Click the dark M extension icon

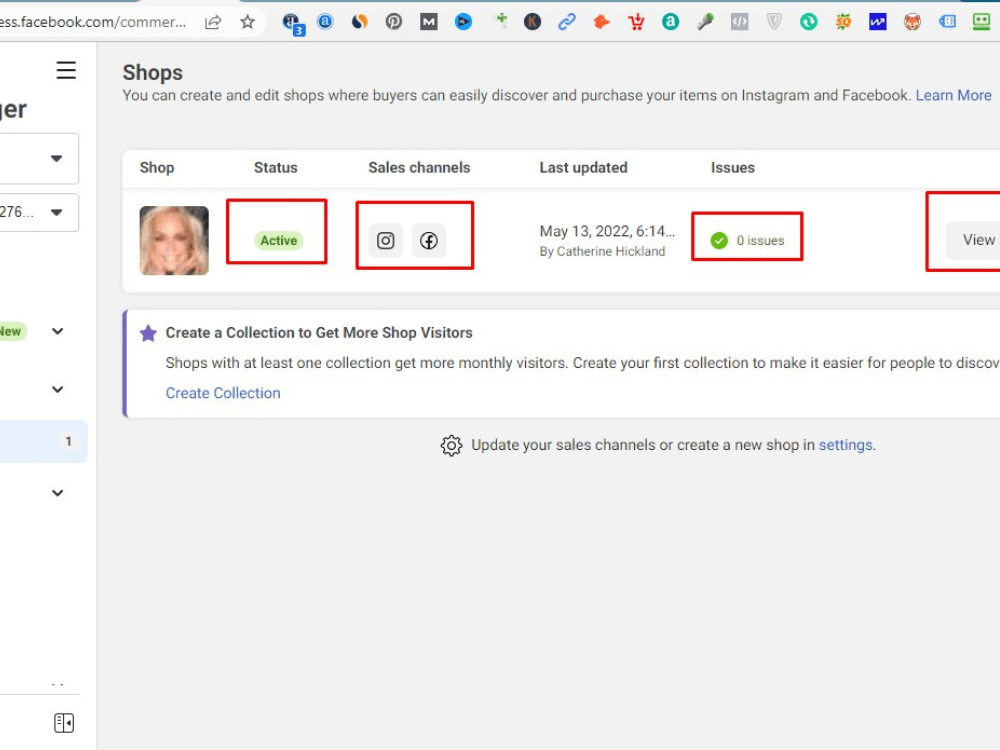point(429,22)
